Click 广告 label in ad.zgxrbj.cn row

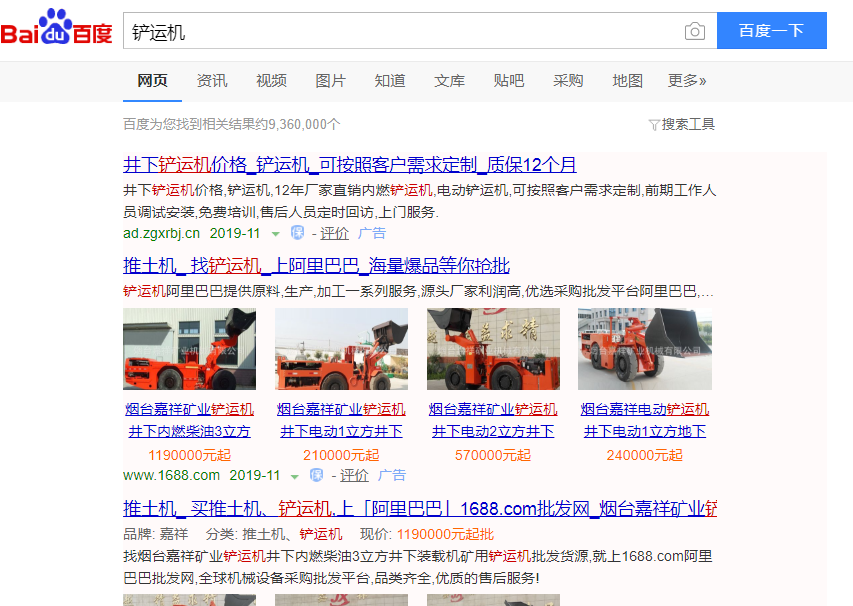pos(372,233)
